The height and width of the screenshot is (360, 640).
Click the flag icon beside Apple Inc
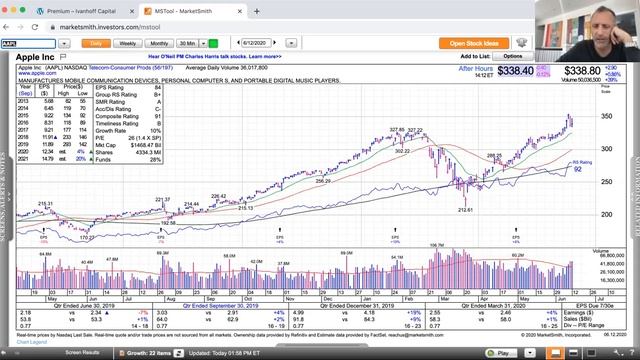[63, 57]
